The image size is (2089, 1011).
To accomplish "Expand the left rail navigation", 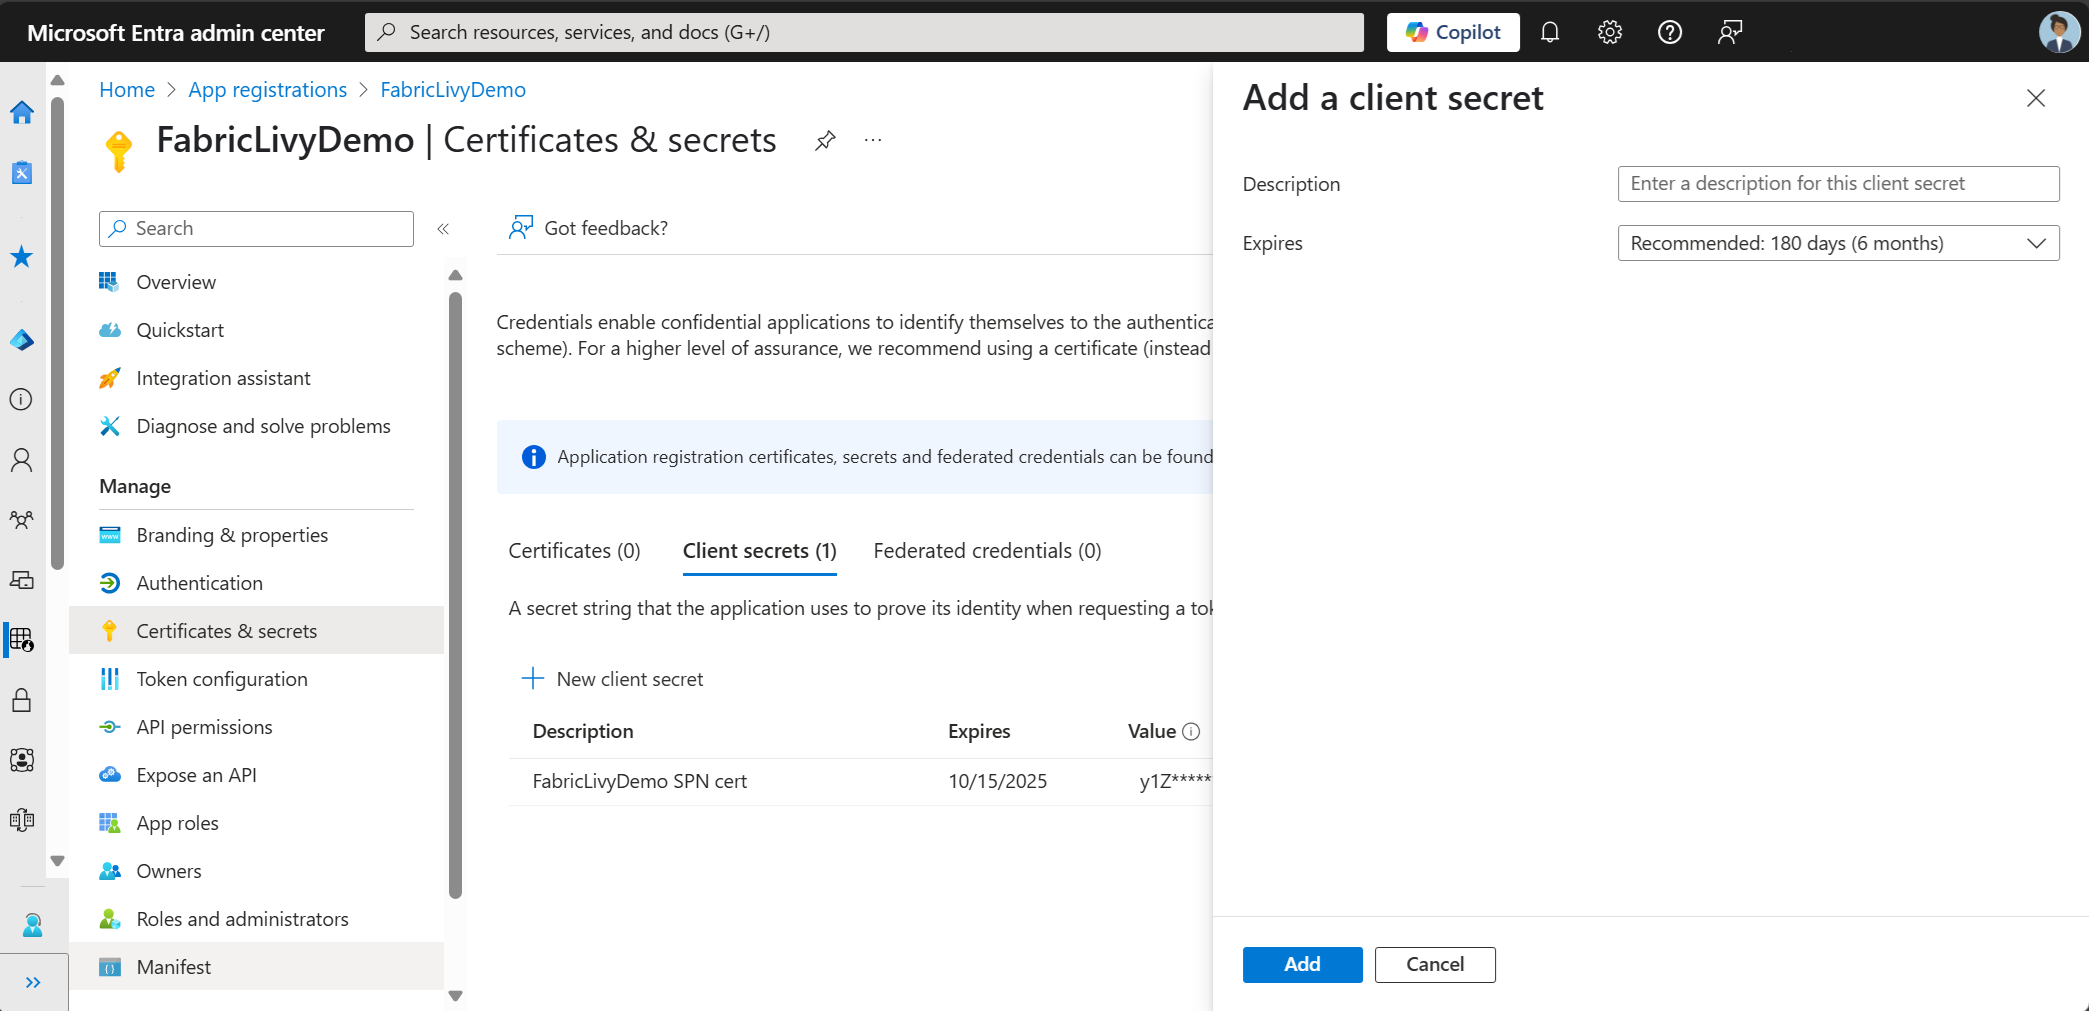I will click(33, 982).
